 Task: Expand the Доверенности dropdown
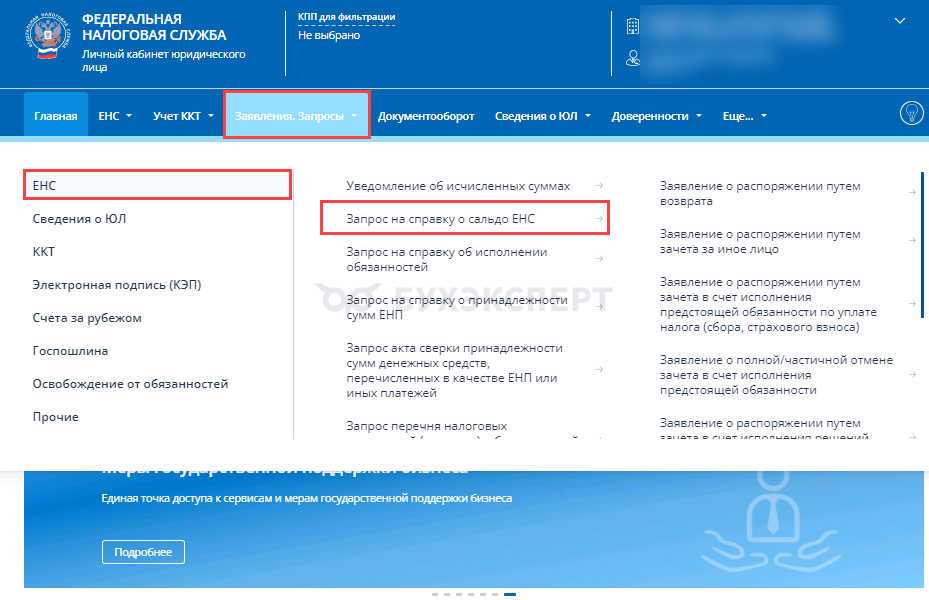pyautogui.click(x=656, y=116)
